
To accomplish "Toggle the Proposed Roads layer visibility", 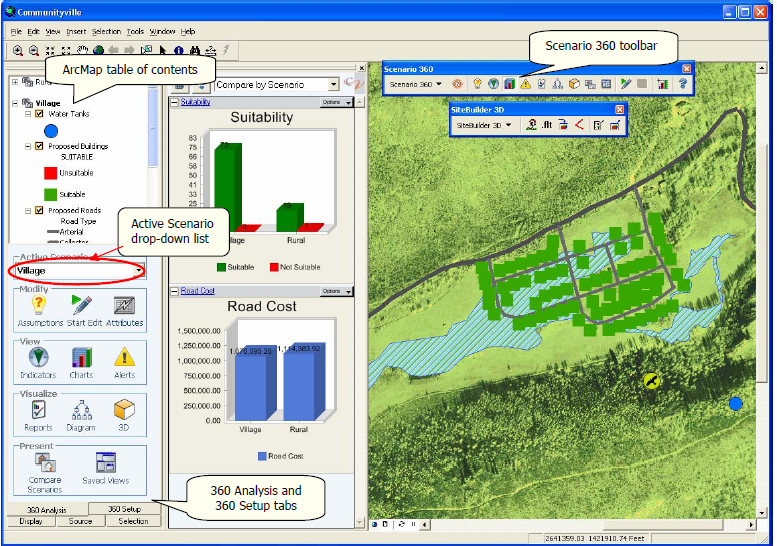I will coord(39,211).
